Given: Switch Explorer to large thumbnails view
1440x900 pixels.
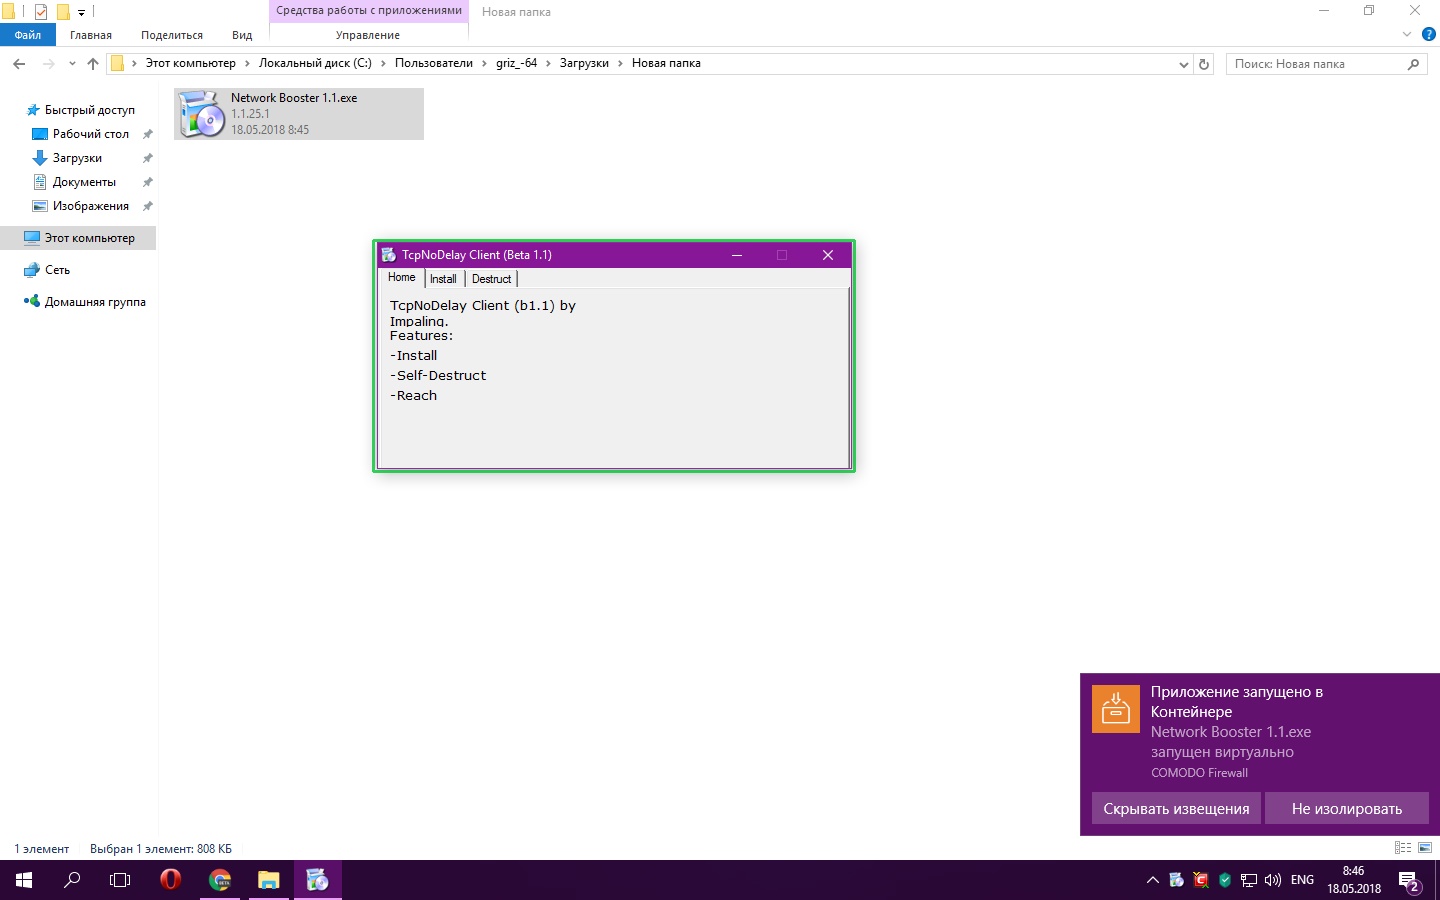Looking at the screenshot, I should (x=1425, y=848).
